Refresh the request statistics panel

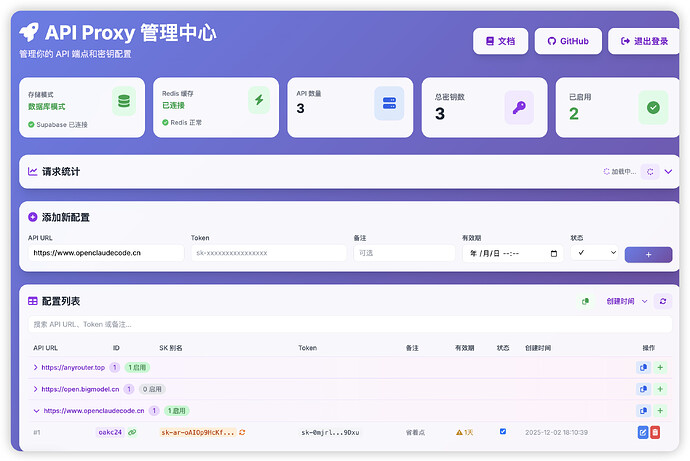[650, 172]
